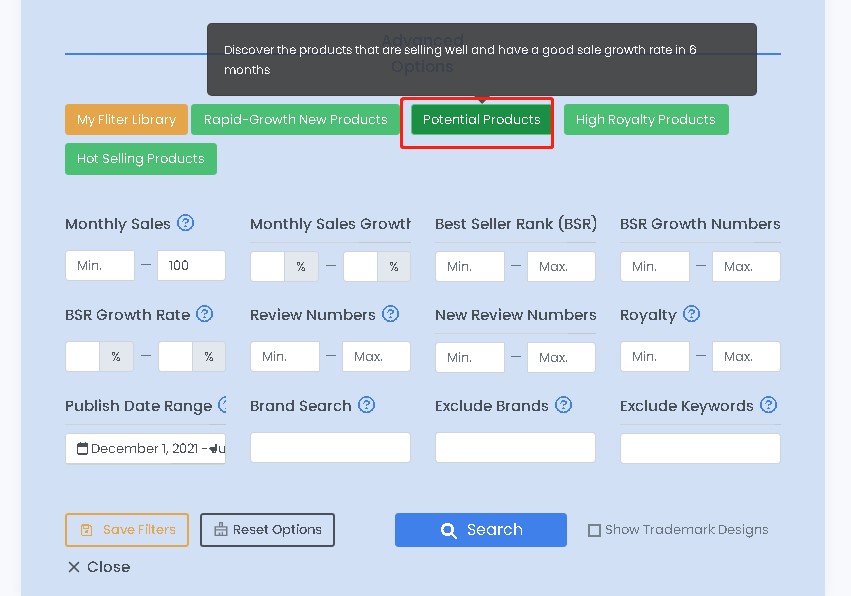The height and width of the screenshot is (596, 851).
Task: Select Rapid-Growth New Products preset
Action: tap(295, 119)
